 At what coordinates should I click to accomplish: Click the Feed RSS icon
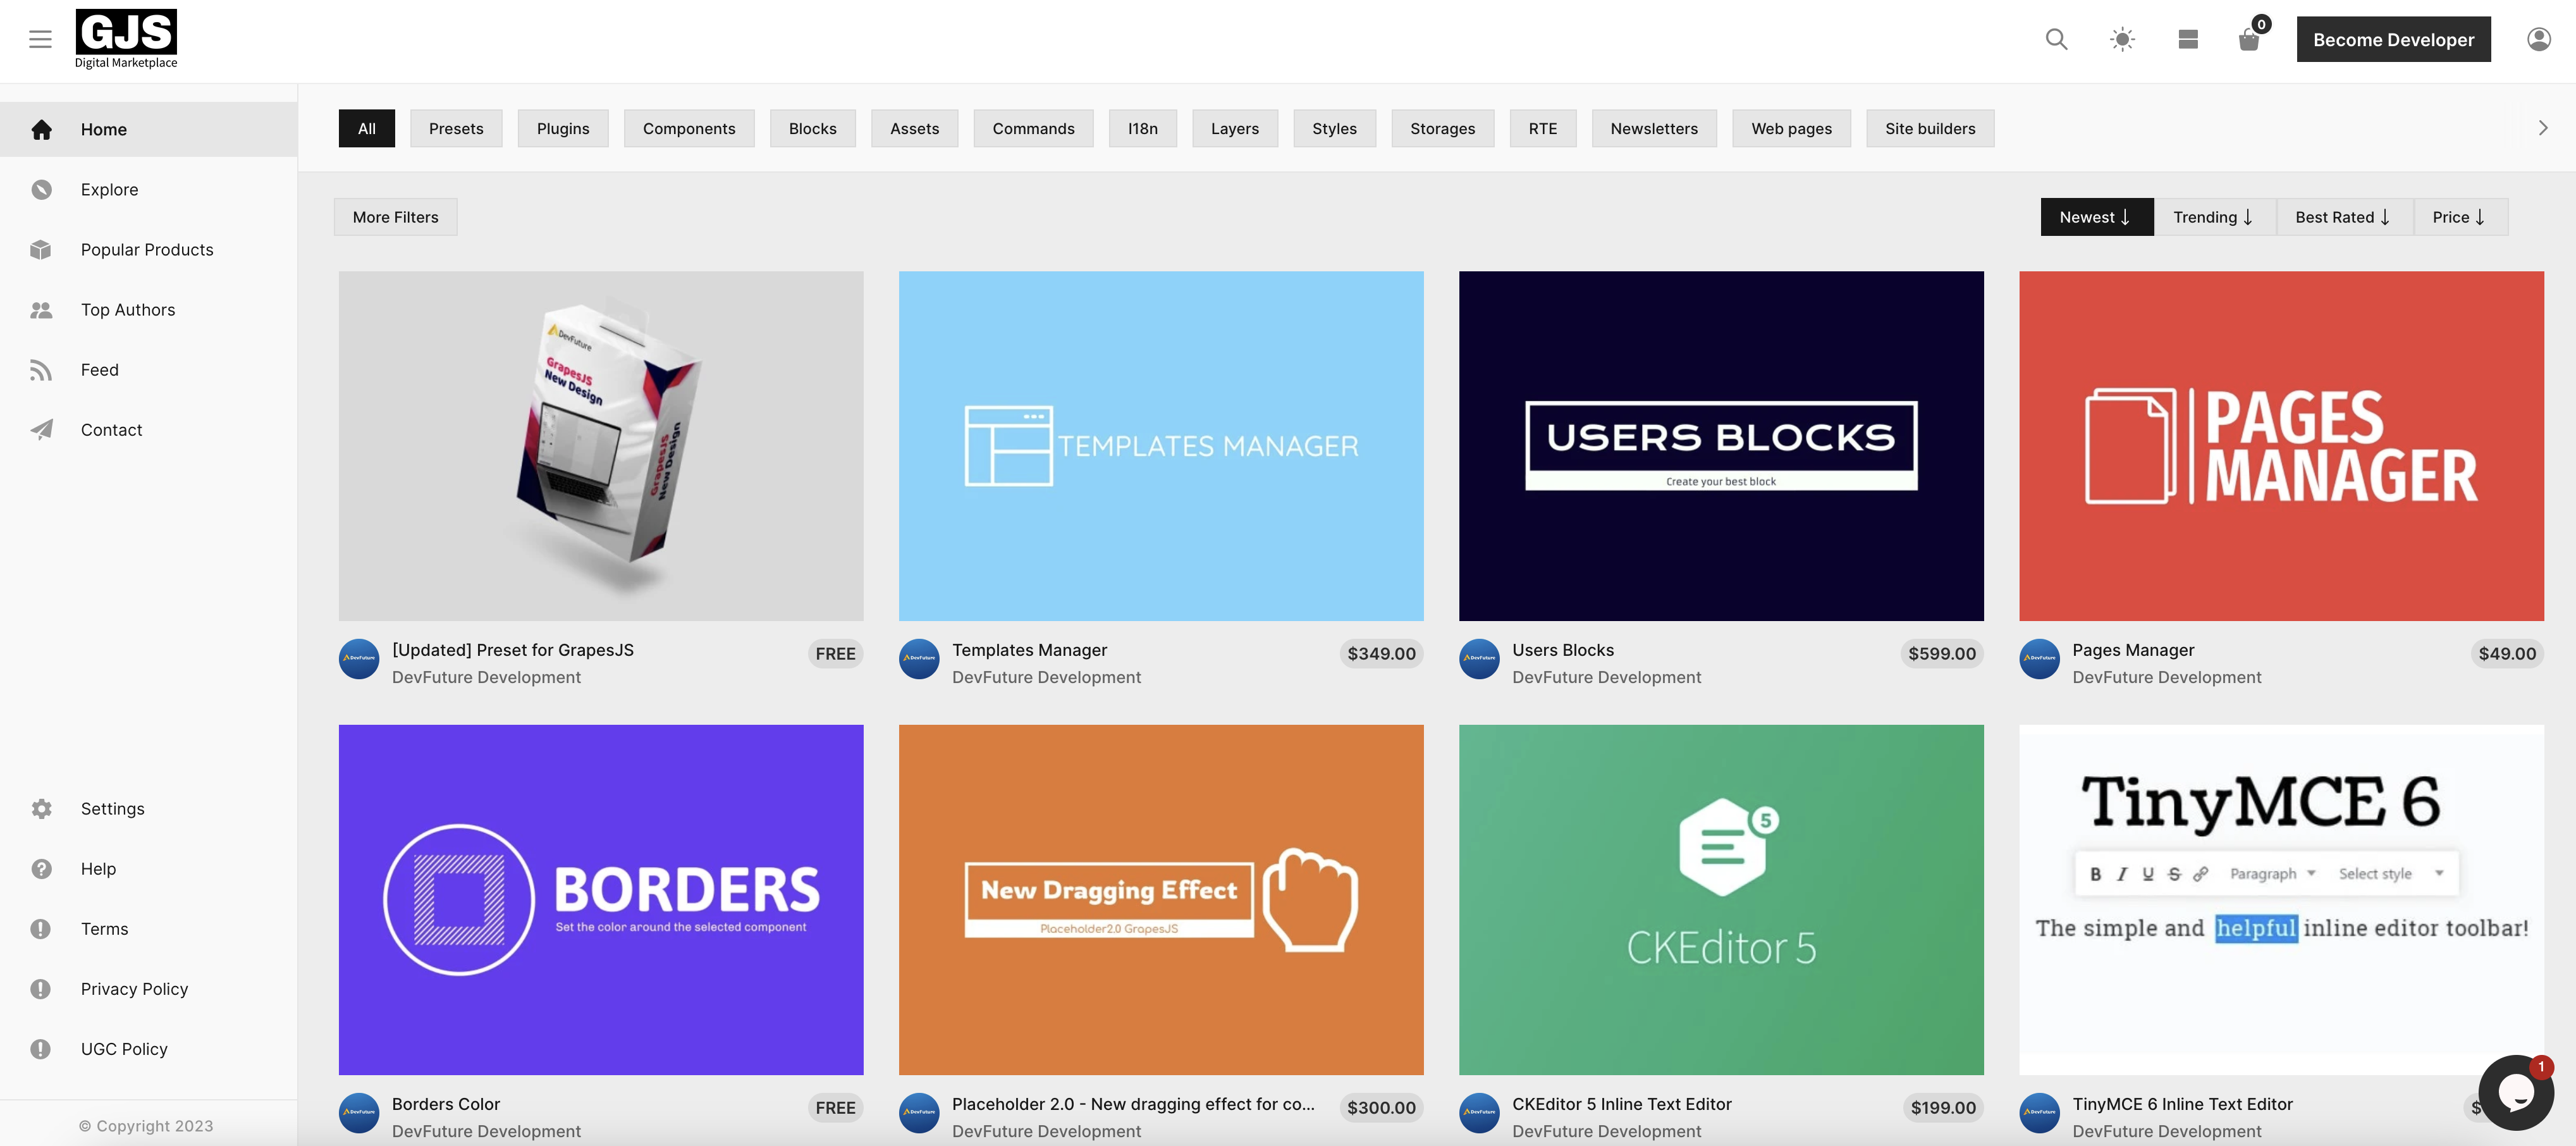(x=41, y=370)
